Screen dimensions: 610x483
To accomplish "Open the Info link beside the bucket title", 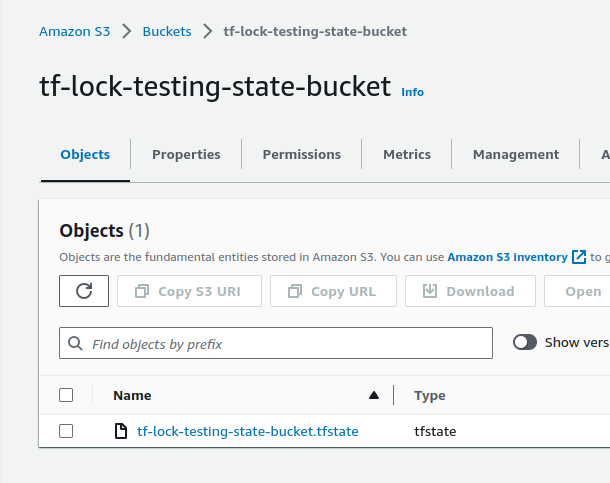I will click(x=412, y=92).
